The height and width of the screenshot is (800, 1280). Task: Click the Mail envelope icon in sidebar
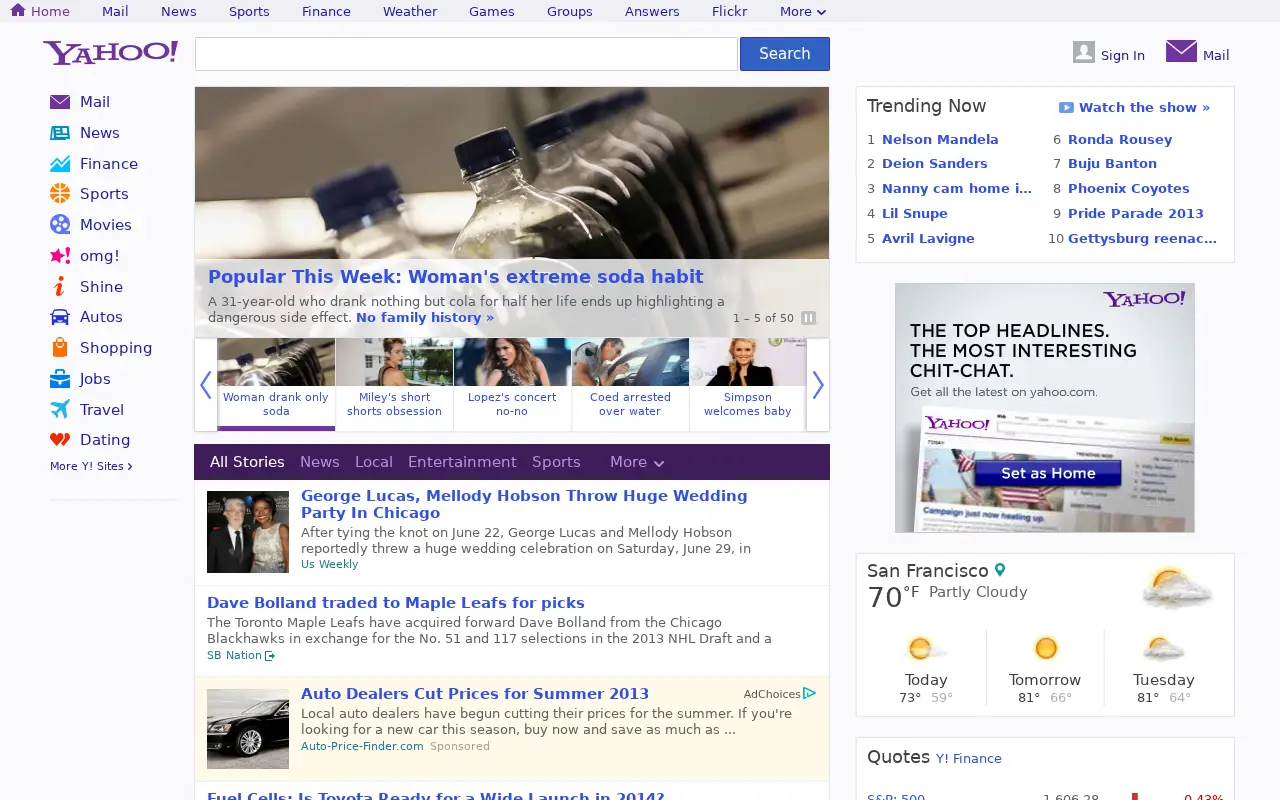pos(60,102)
